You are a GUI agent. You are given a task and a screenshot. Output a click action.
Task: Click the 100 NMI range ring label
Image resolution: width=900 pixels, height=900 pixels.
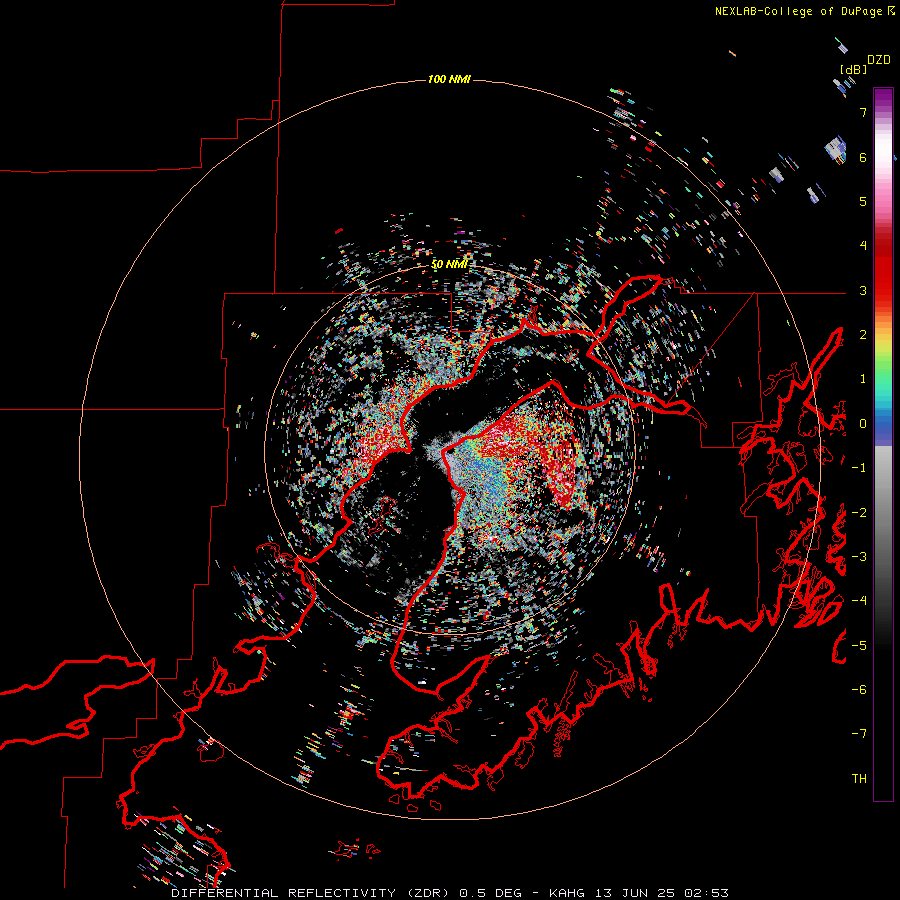pos(449,79)
